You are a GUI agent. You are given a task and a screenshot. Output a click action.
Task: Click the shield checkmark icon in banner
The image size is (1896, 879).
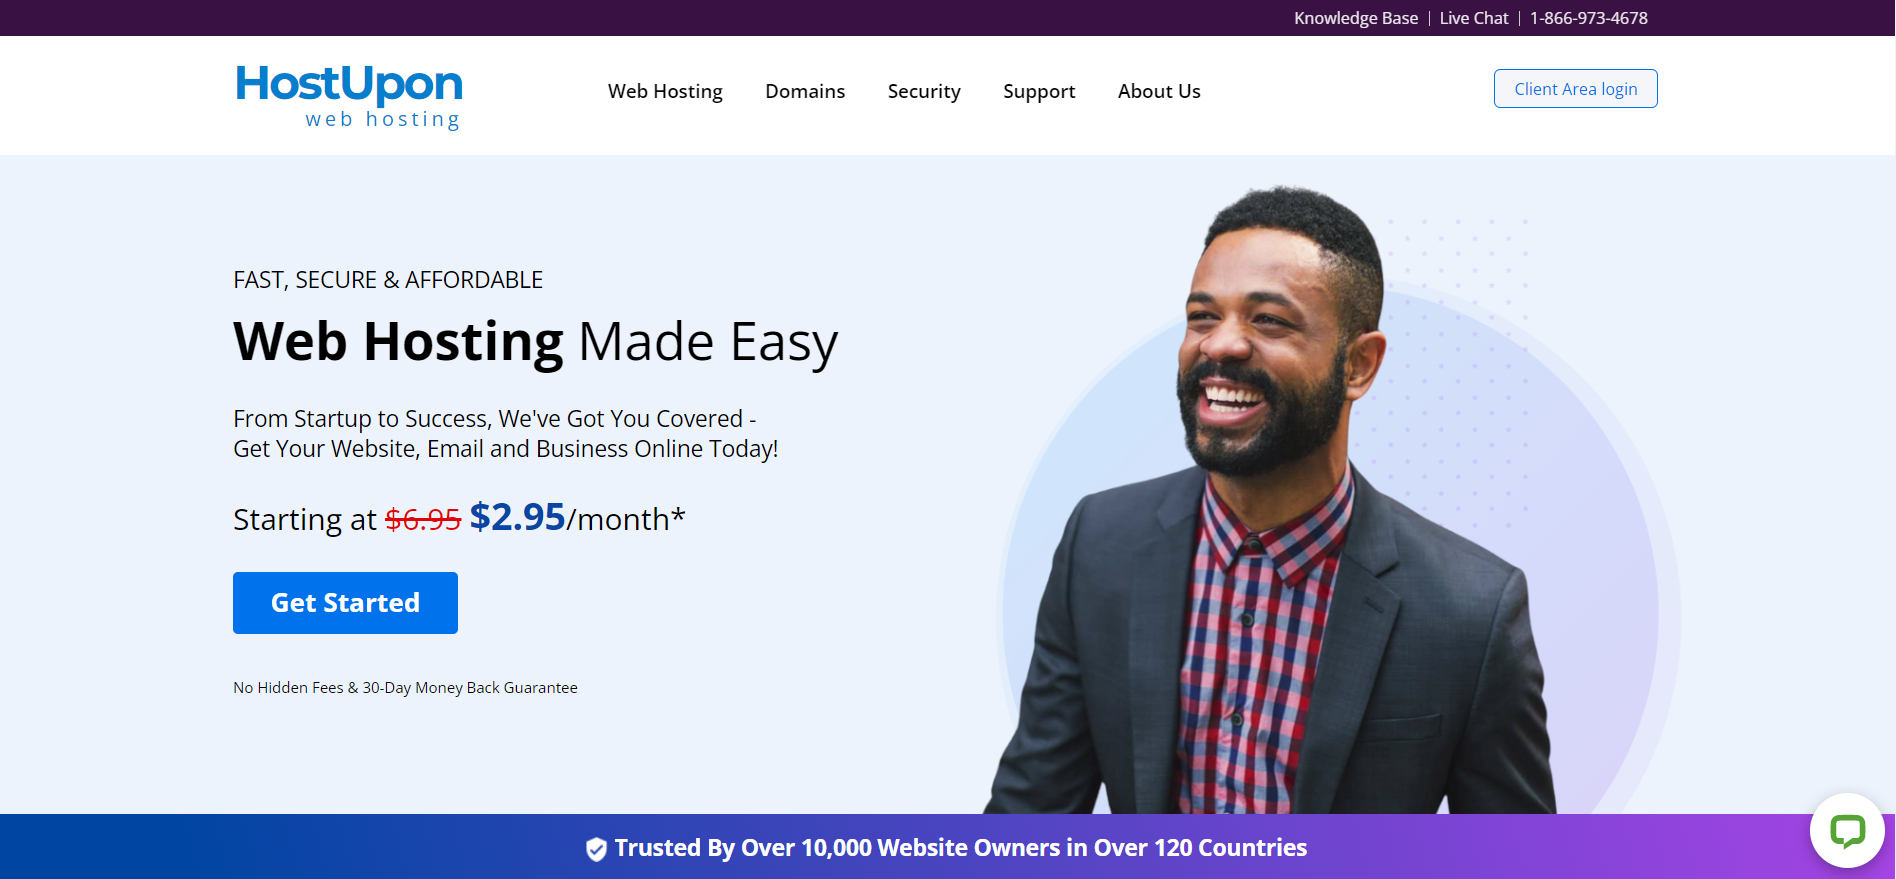(596, 849)
